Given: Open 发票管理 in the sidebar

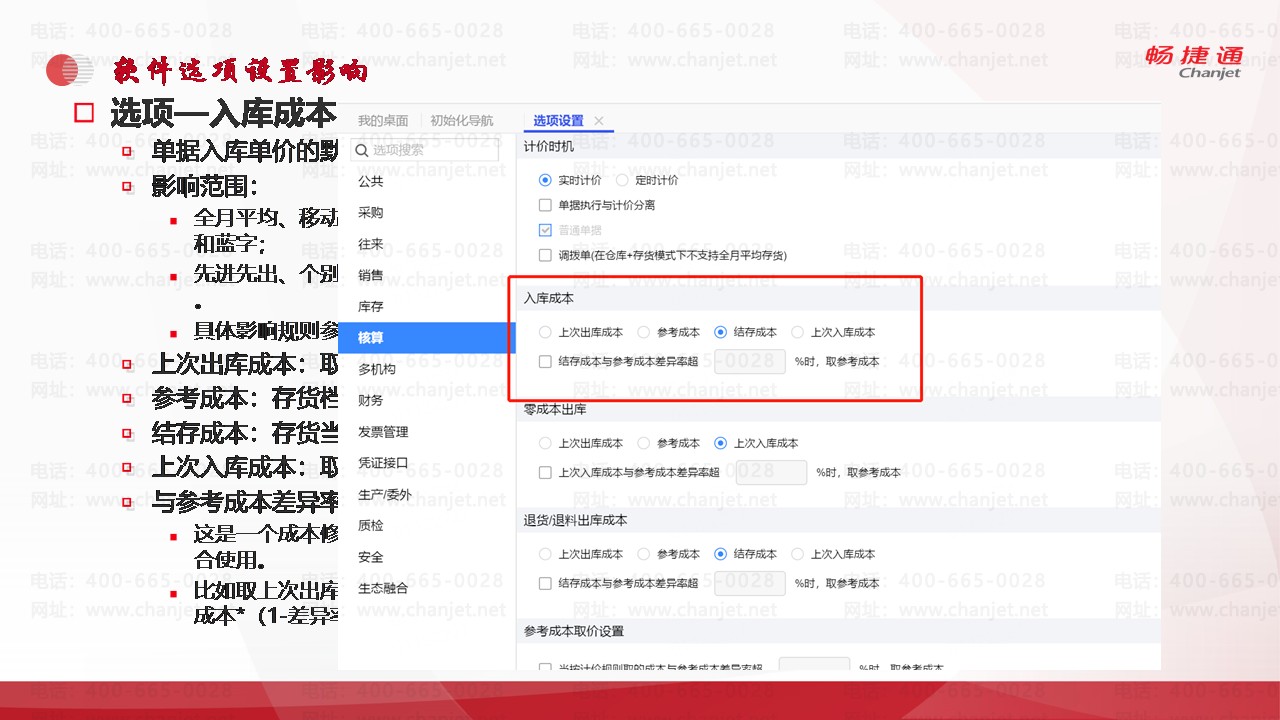Looking at the screenshot, I should point(383,432).
